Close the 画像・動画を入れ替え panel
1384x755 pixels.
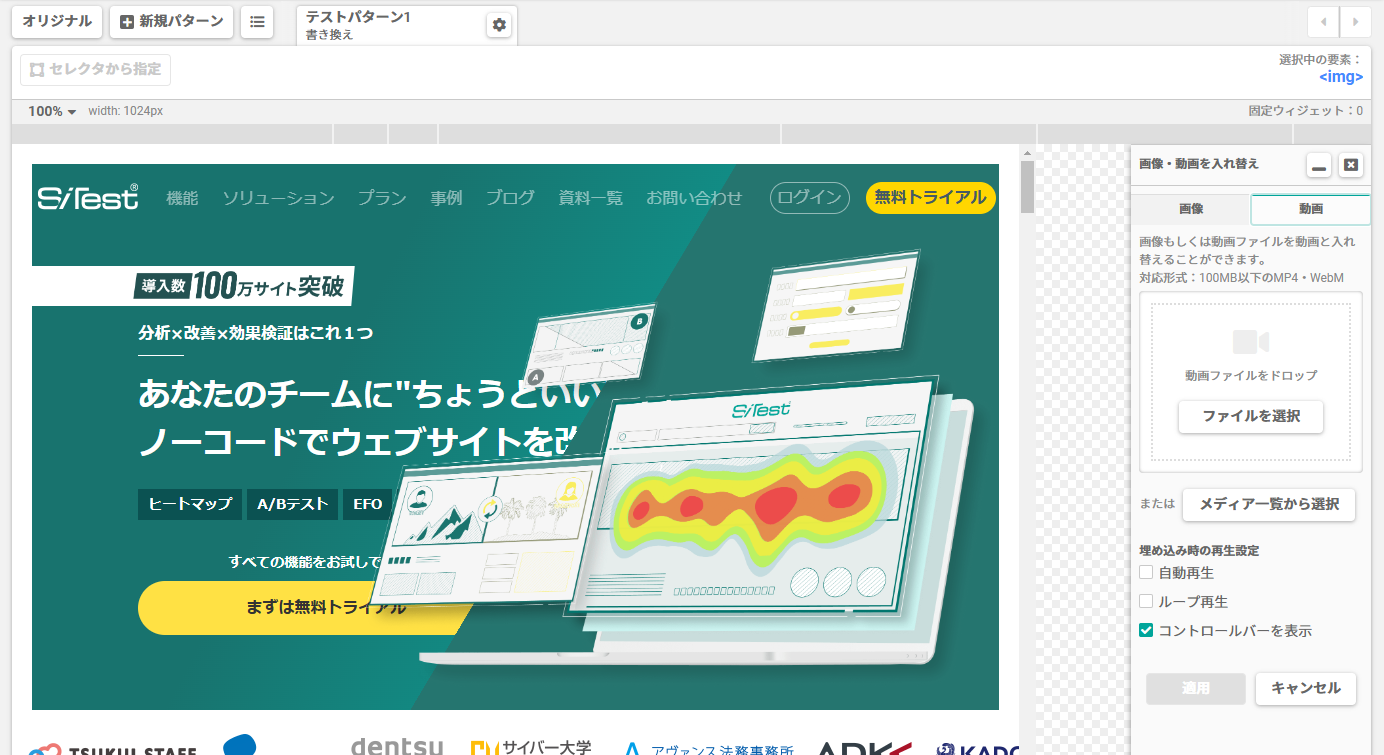(x=1351, y=165)
